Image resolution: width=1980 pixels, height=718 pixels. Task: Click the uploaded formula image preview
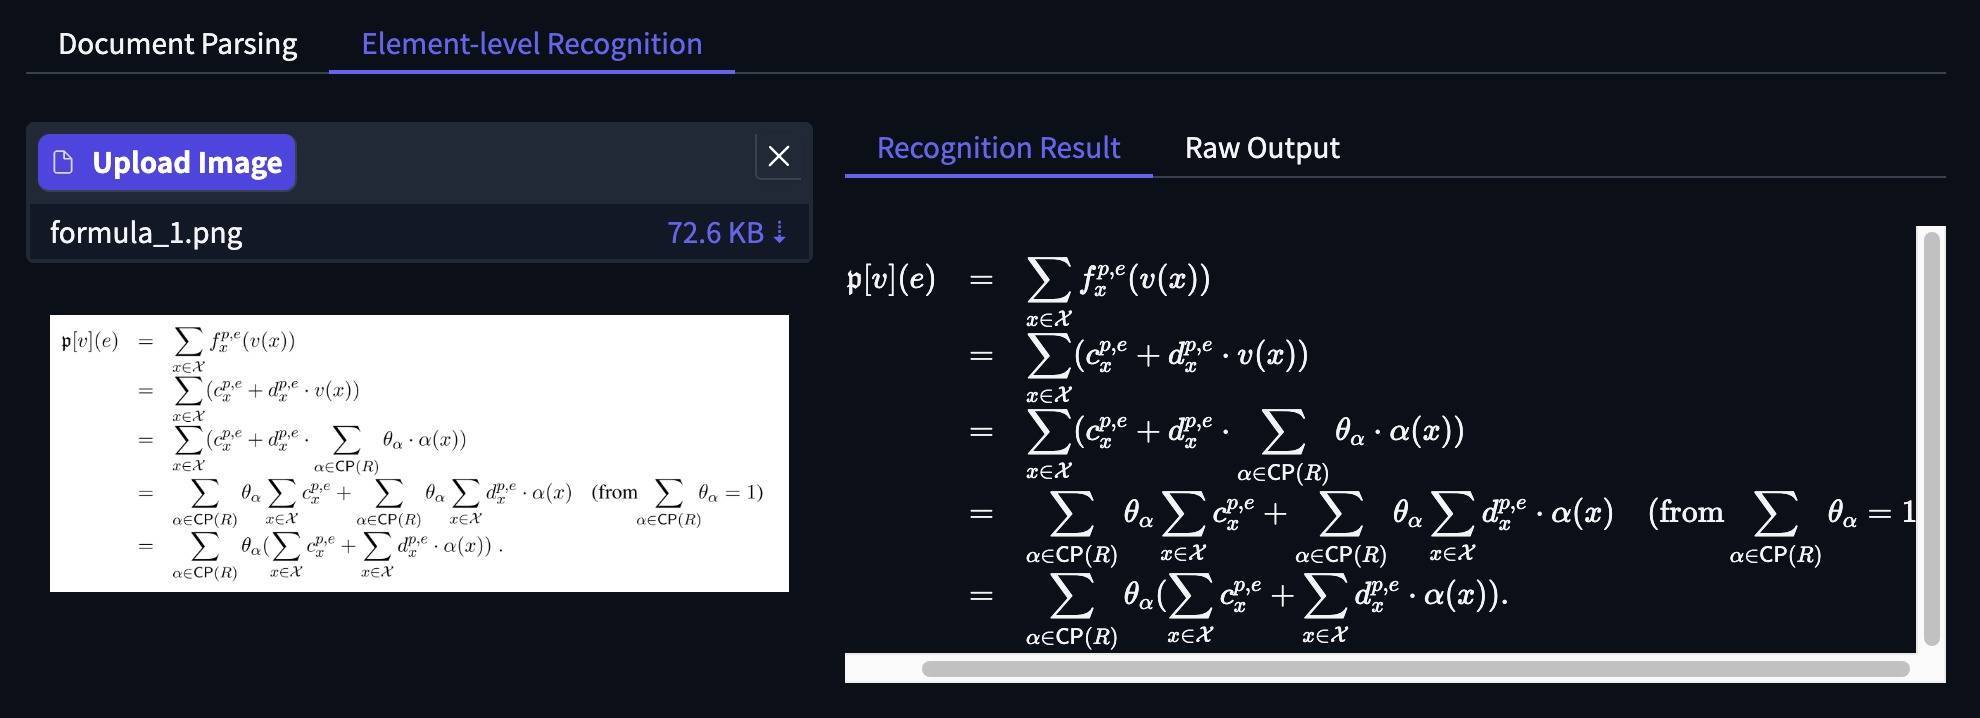pyautogui.click(x=419, y=453)
